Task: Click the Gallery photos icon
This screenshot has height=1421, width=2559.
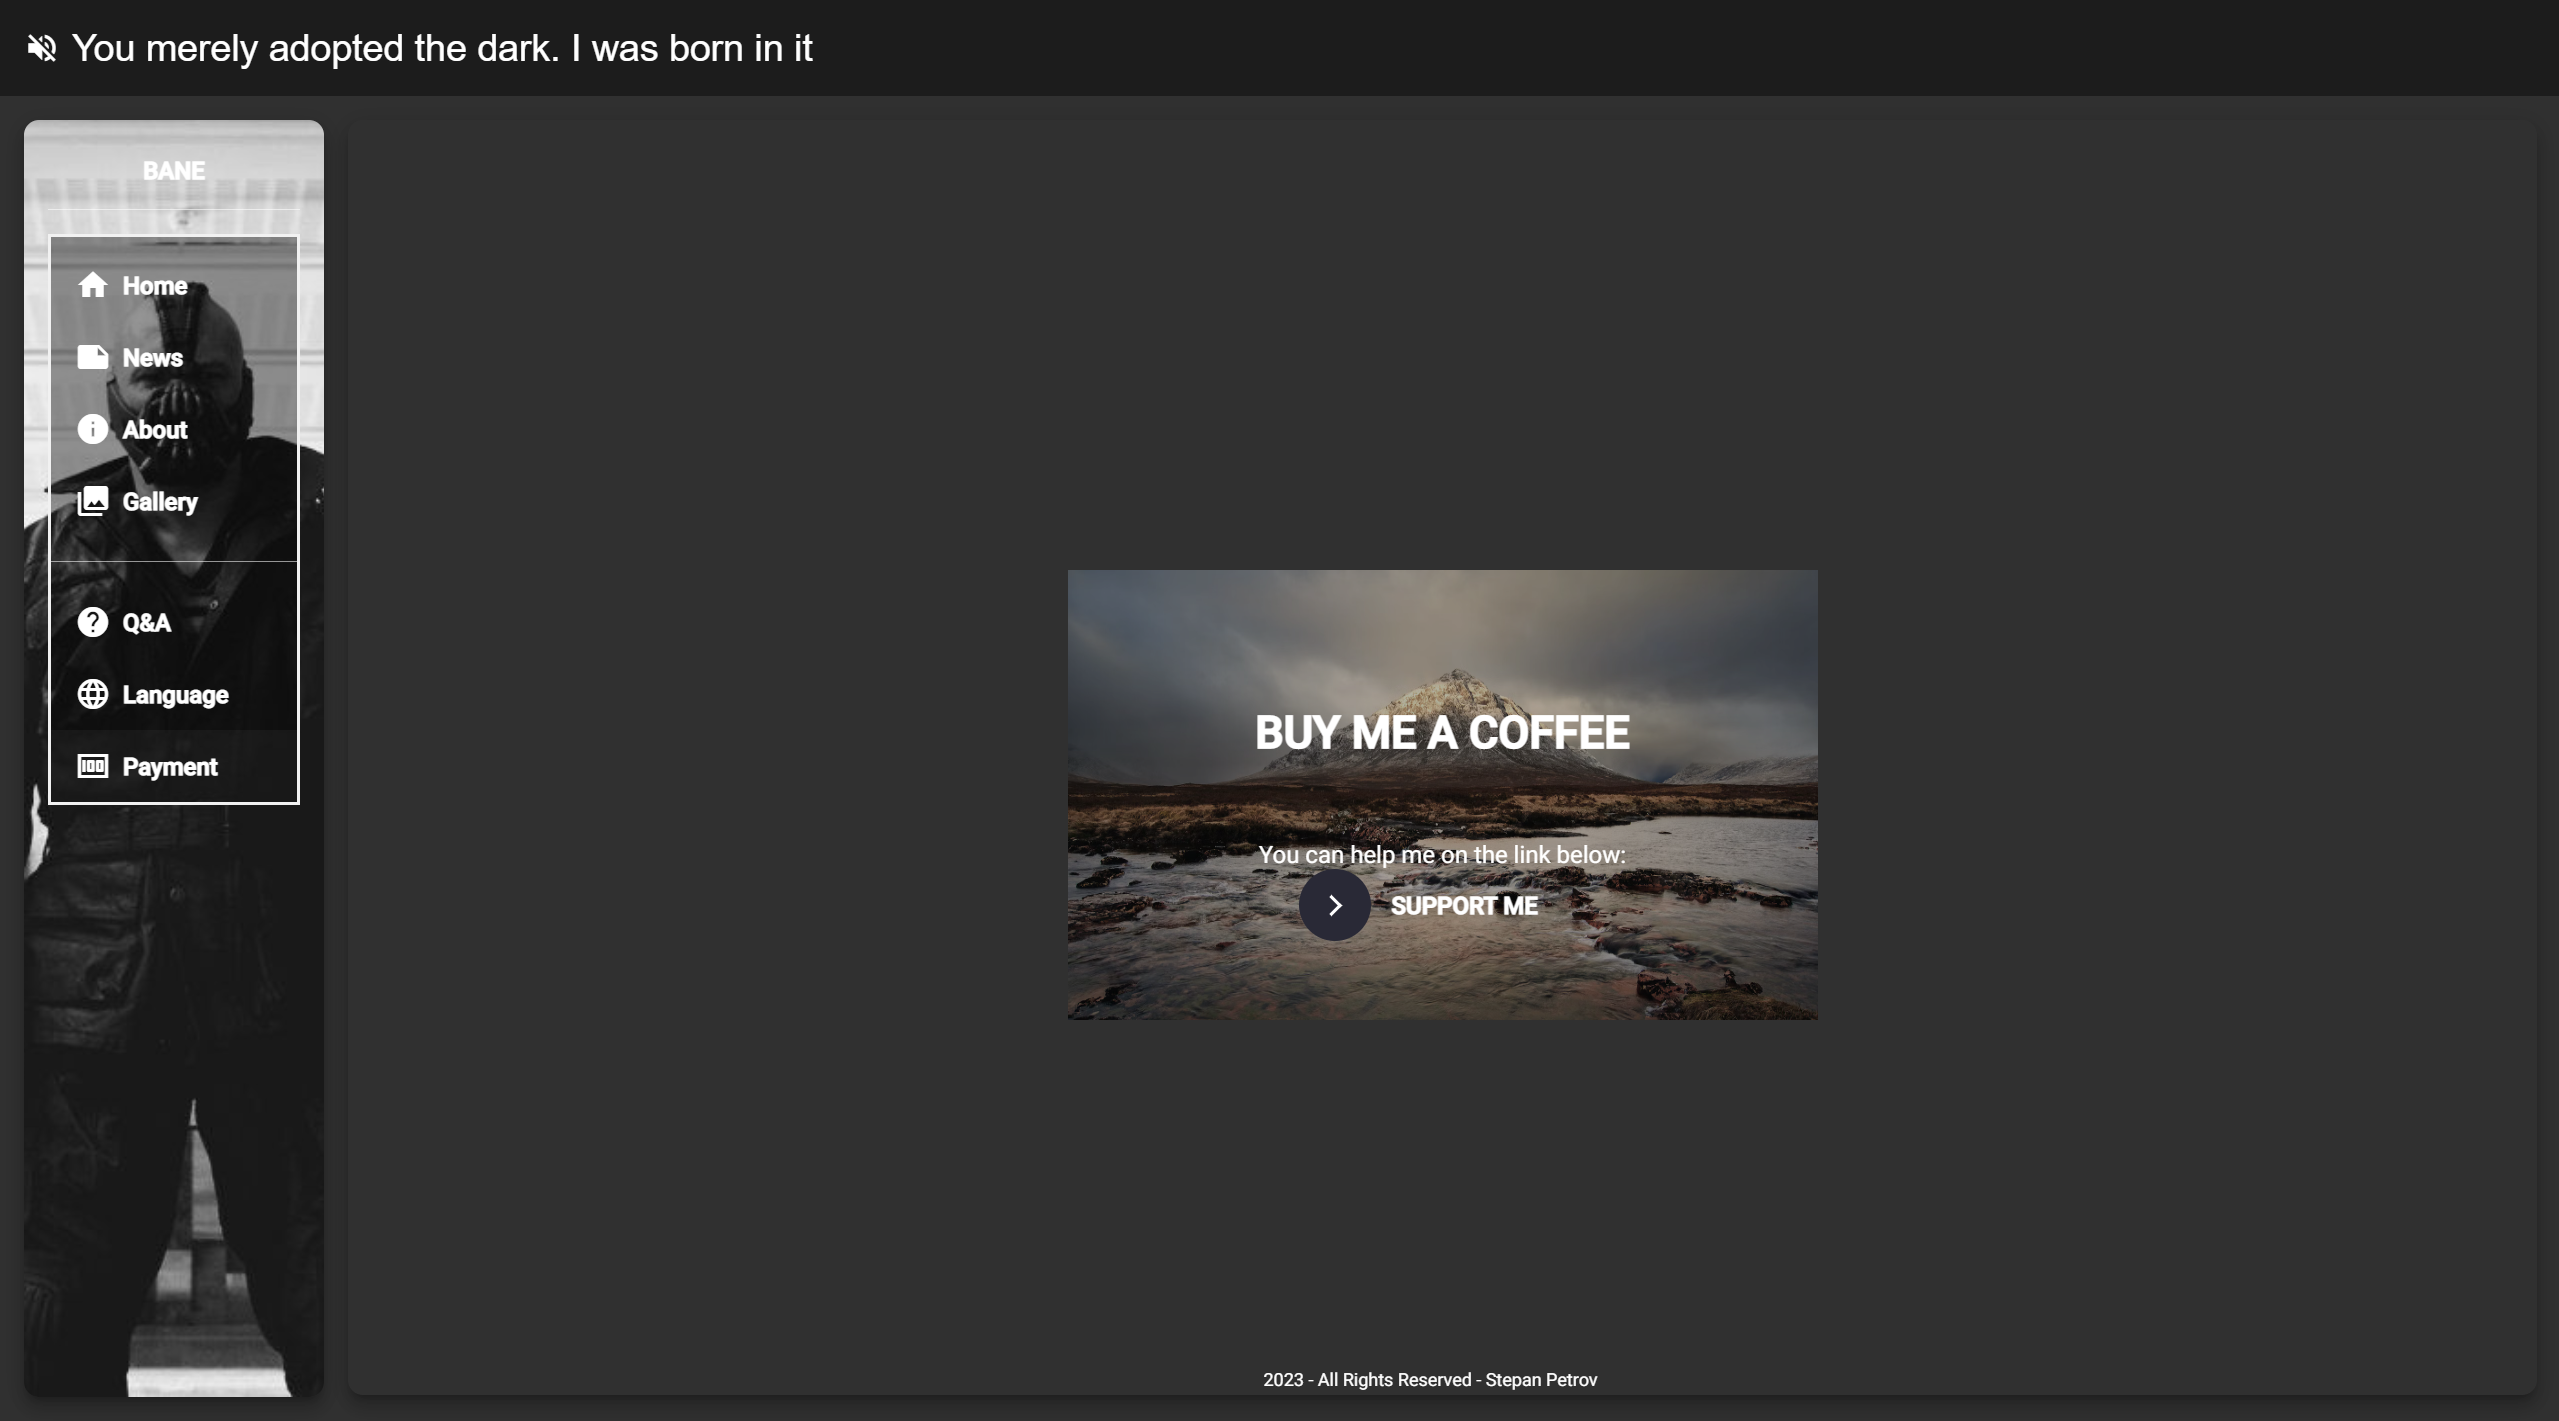Action: point(92,502)
